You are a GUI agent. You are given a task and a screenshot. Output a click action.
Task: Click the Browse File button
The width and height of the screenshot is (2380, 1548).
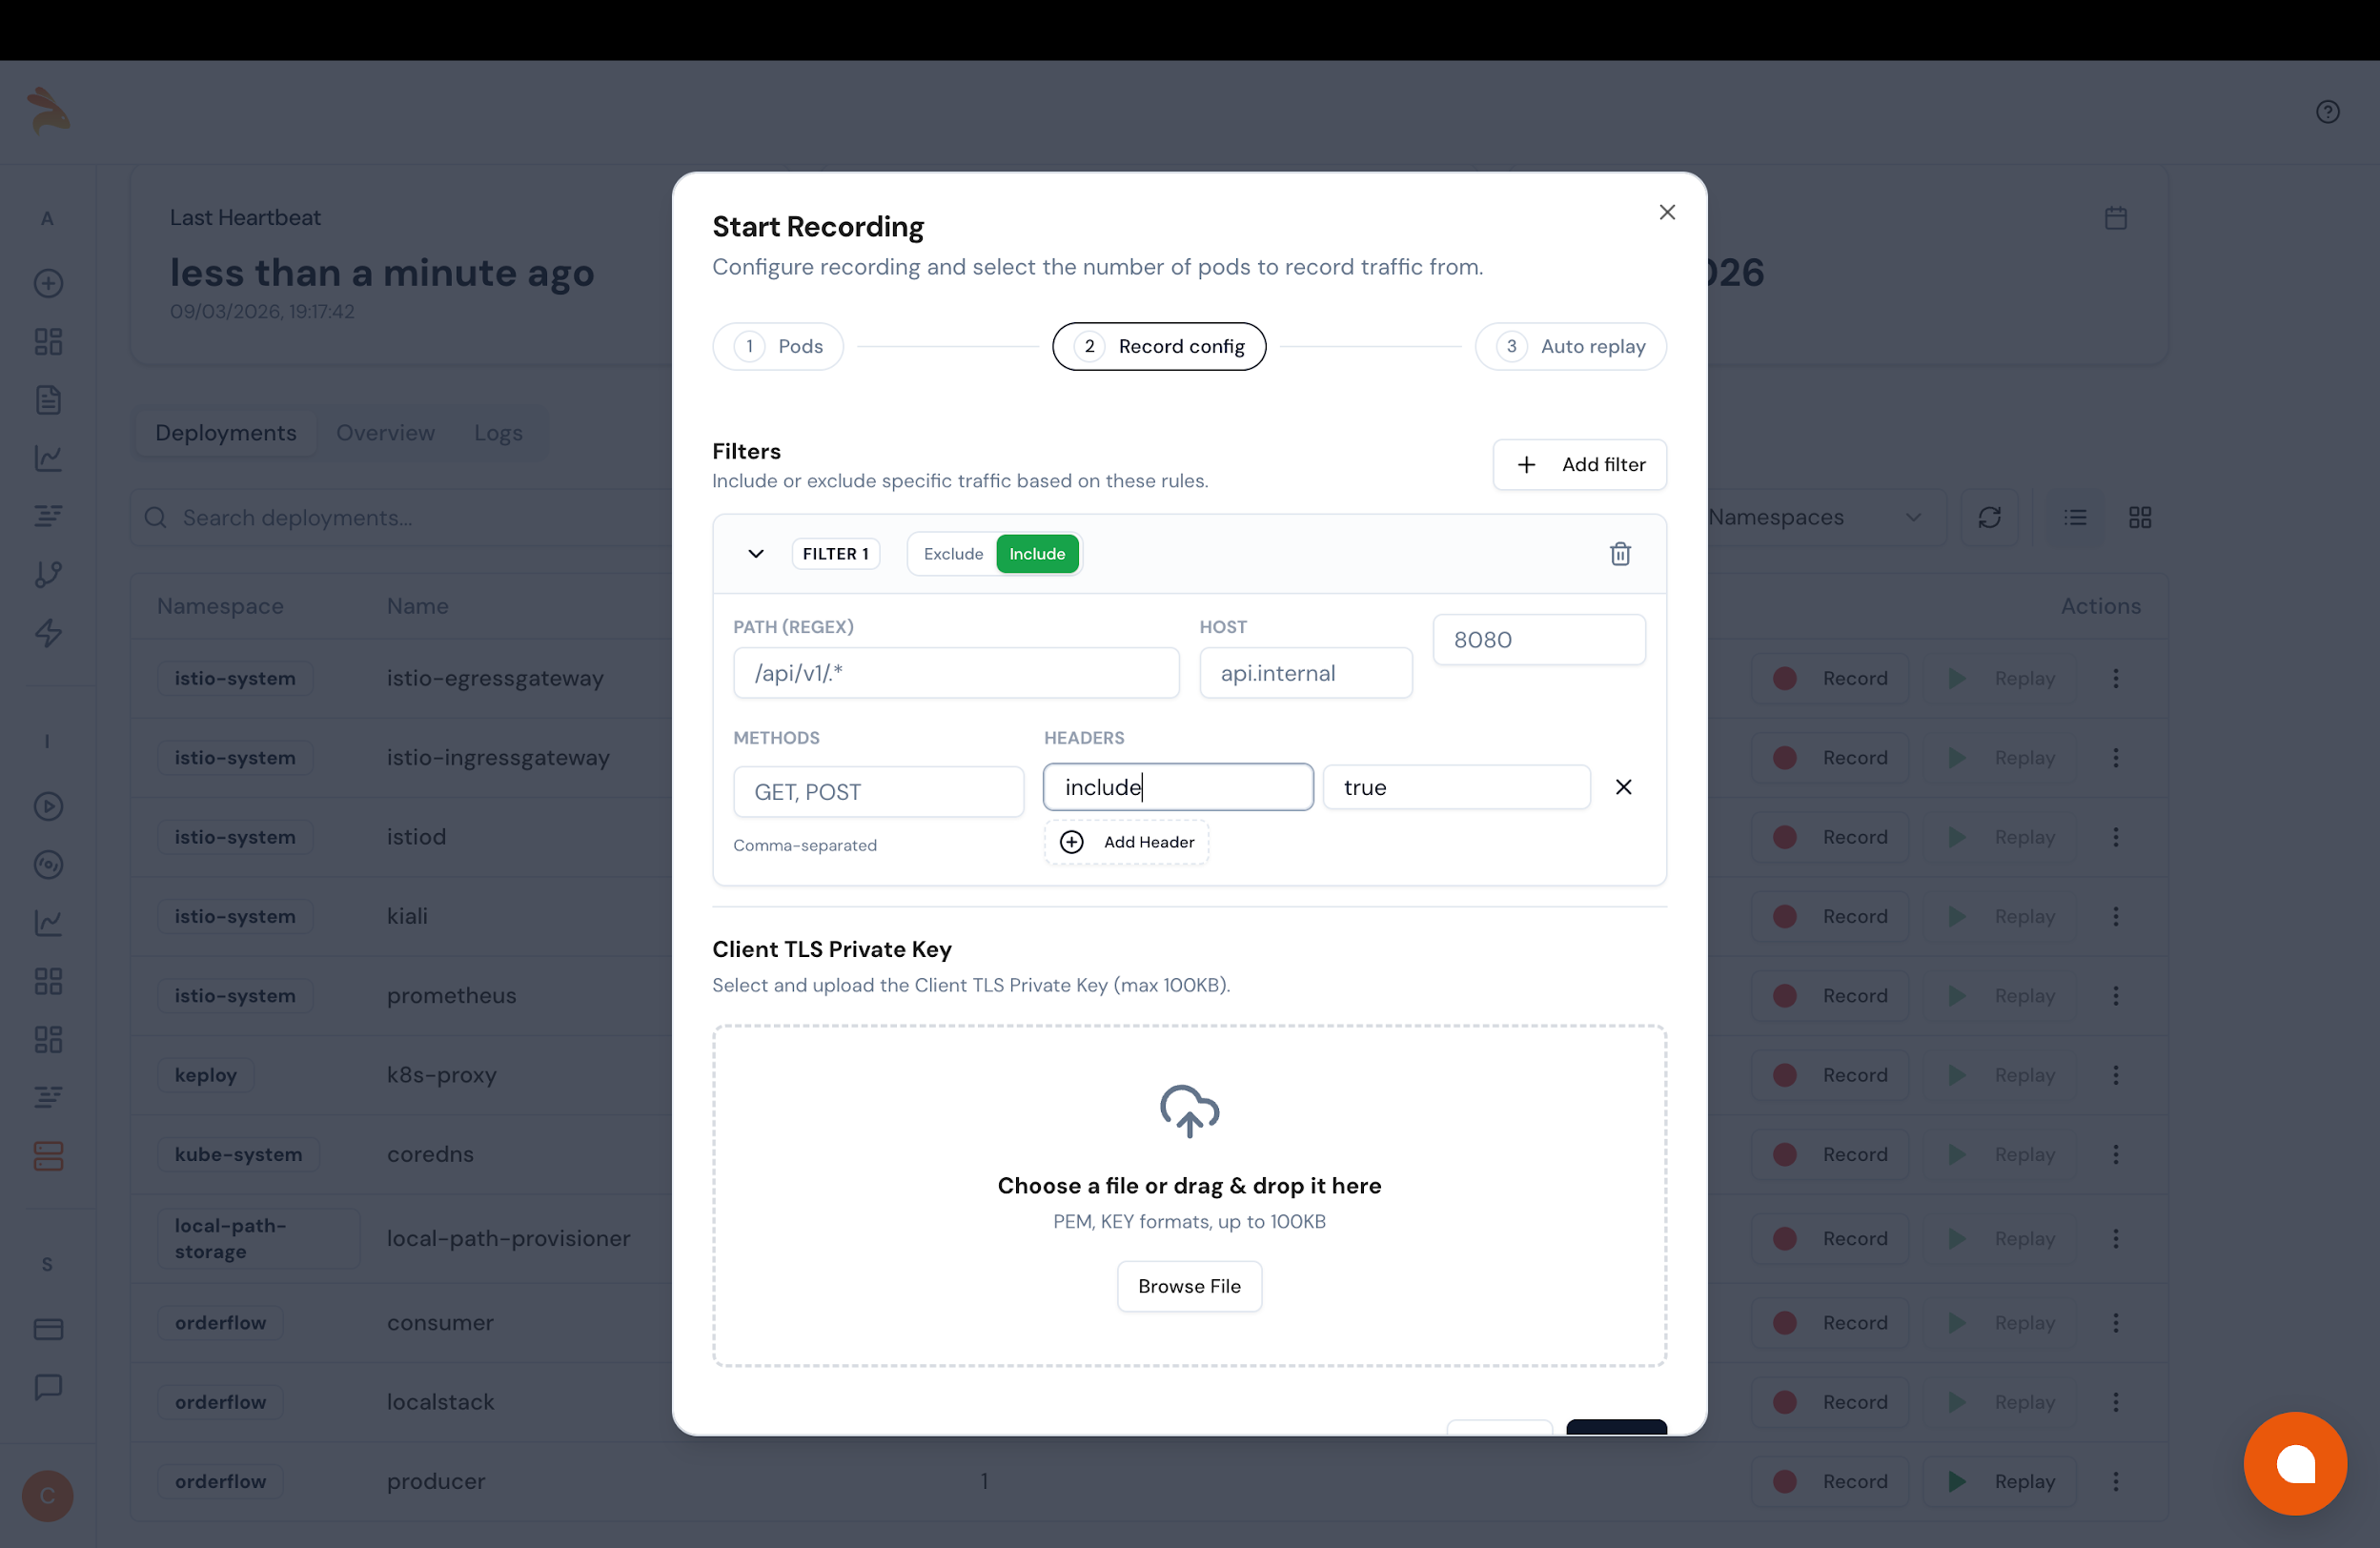(1189, 1286)
